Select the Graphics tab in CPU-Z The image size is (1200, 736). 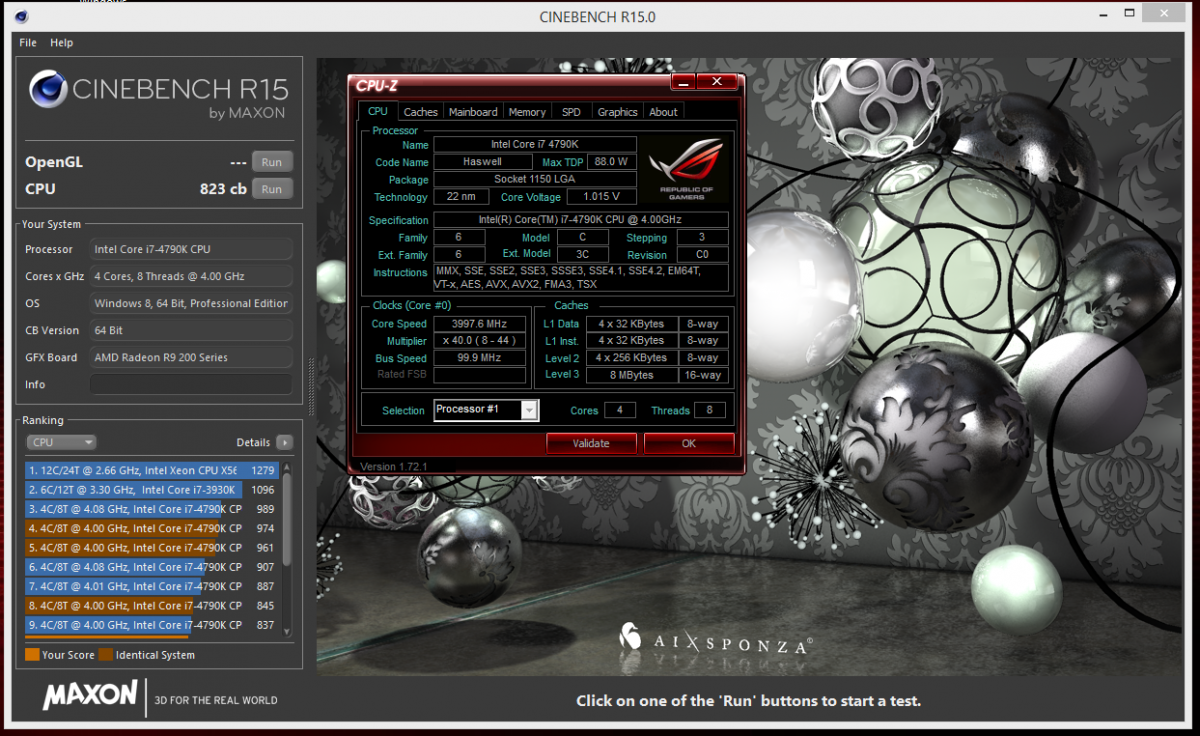point(617,112)
